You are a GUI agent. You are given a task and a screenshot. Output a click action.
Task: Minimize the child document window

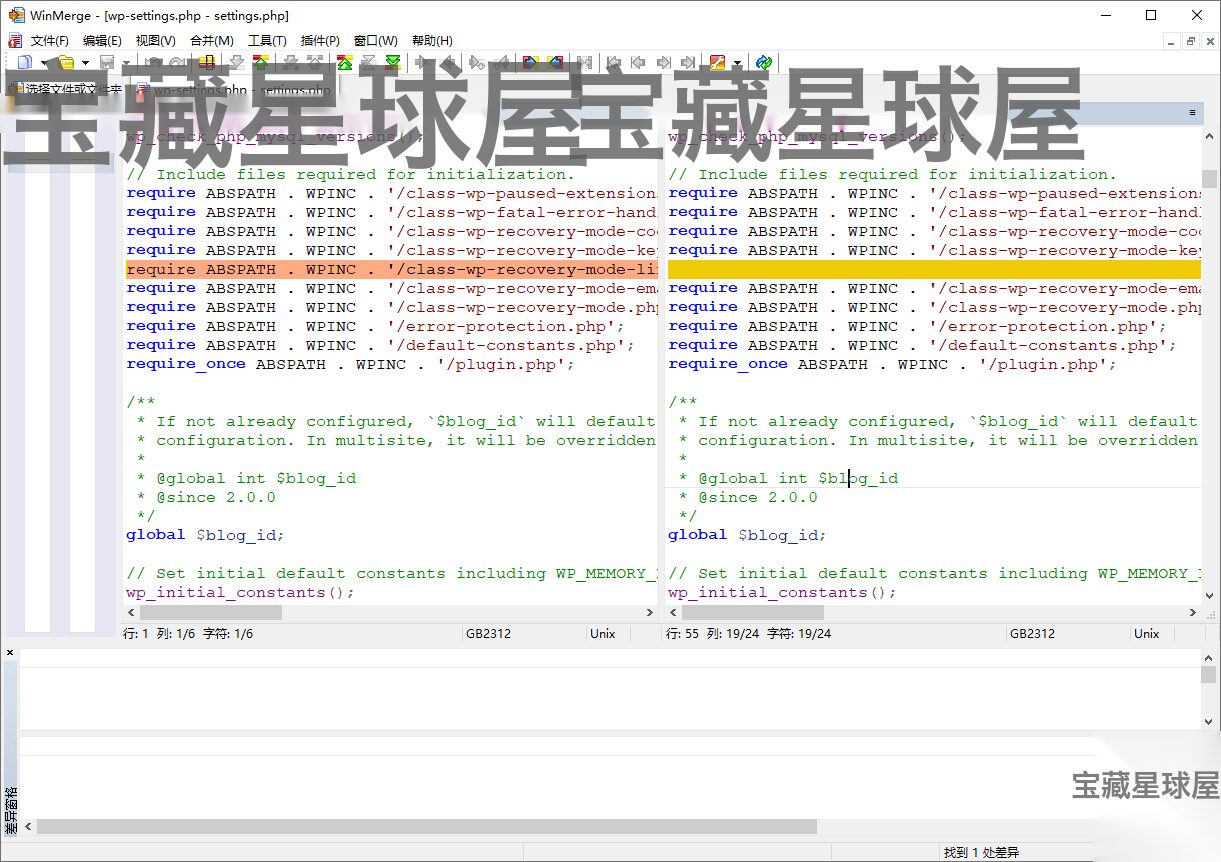click(1171, 41)
